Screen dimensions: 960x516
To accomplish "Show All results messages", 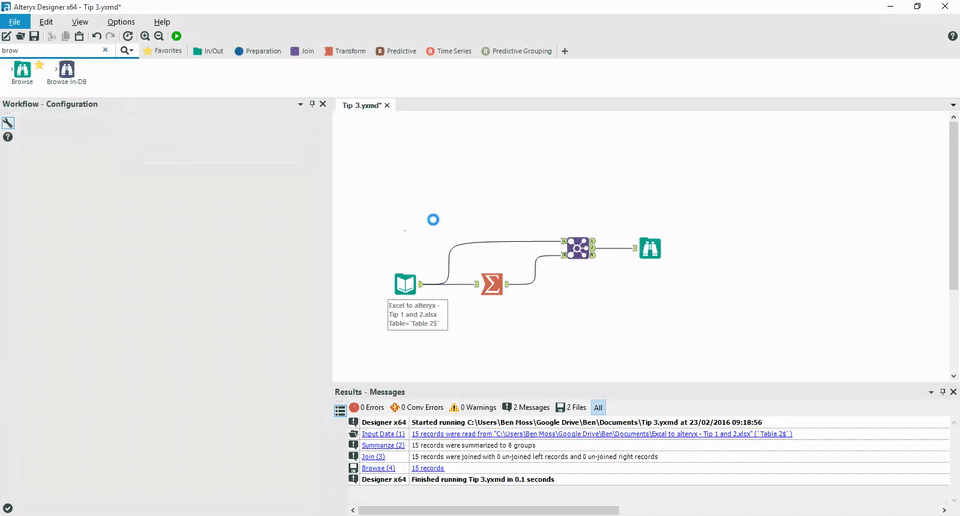I will [598, 408].
